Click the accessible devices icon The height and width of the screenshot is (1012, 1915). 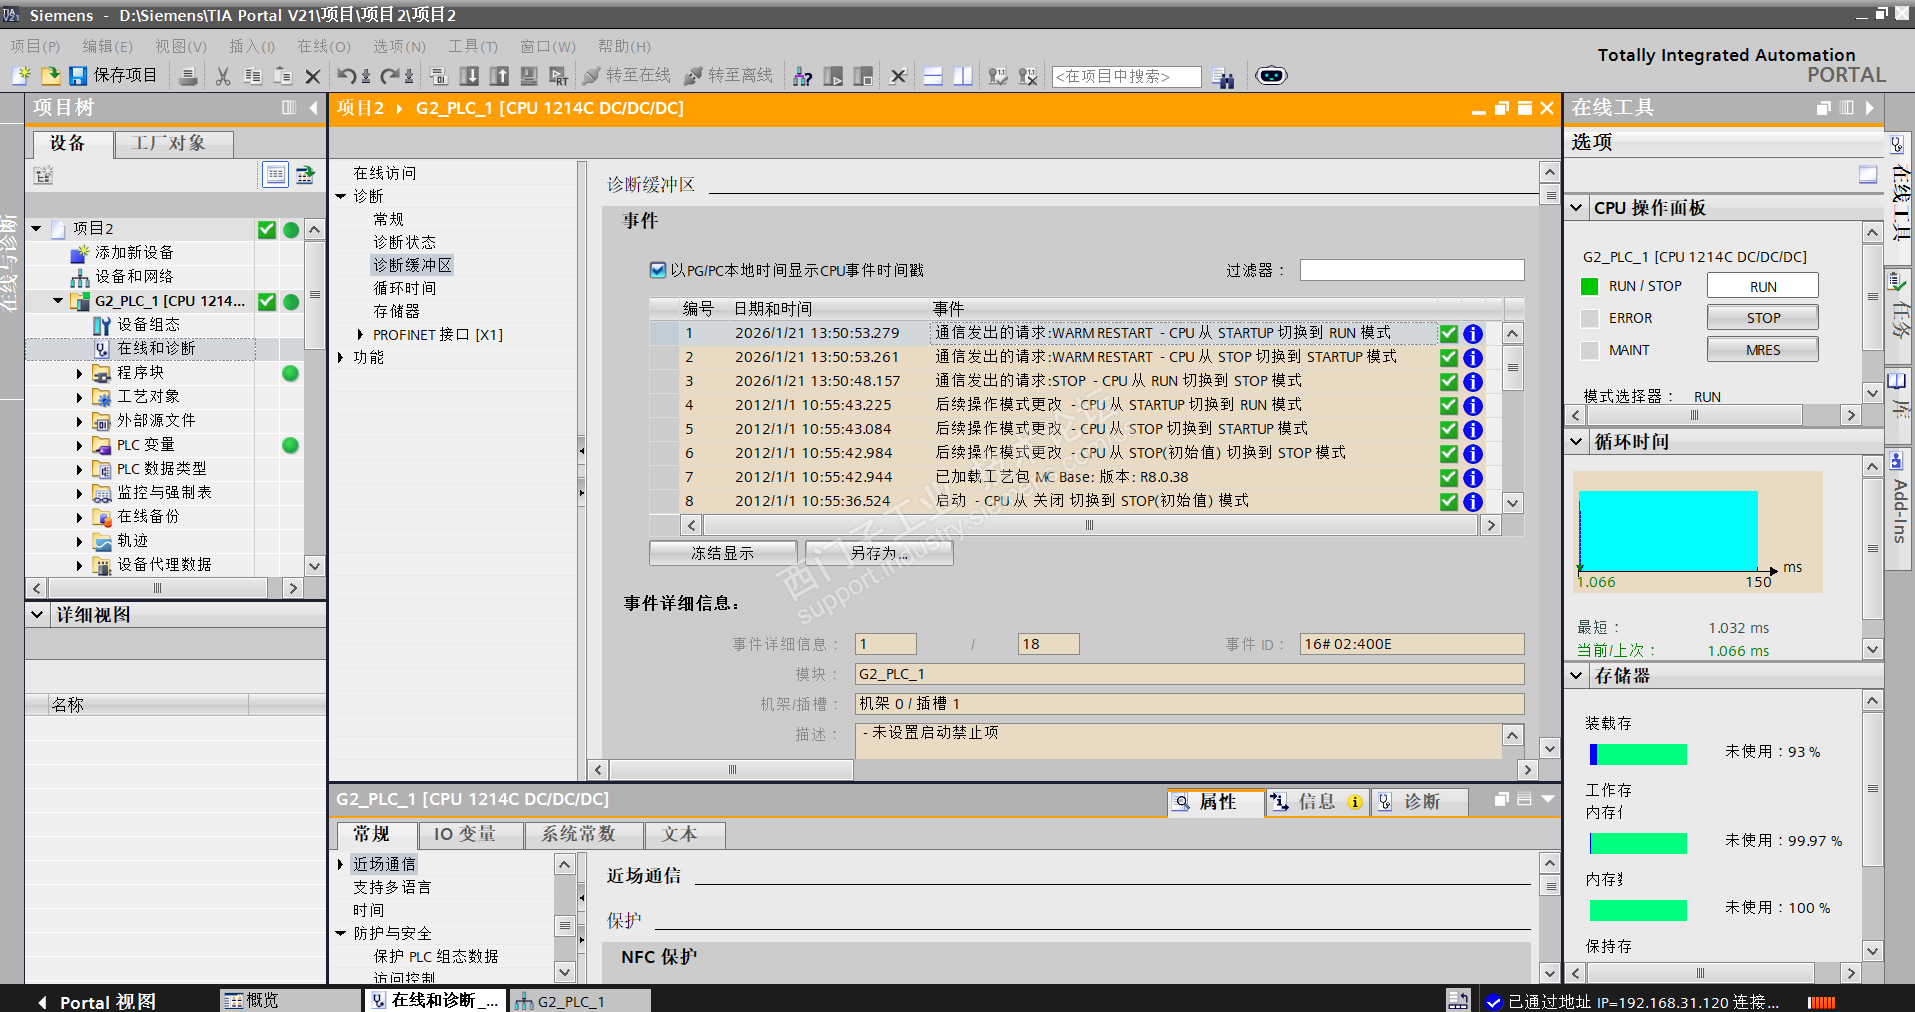(x=802, y=76)
